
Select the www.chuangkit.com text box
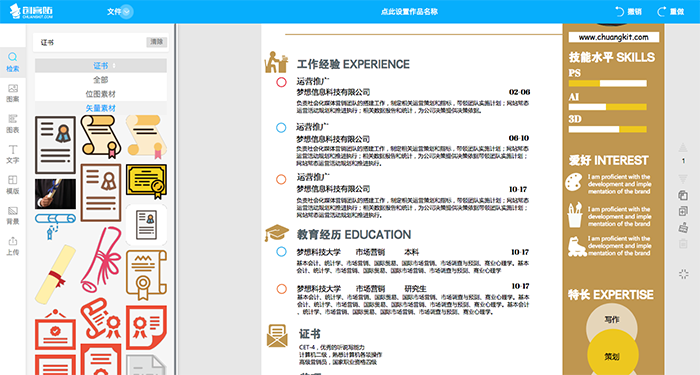[613, 37]
